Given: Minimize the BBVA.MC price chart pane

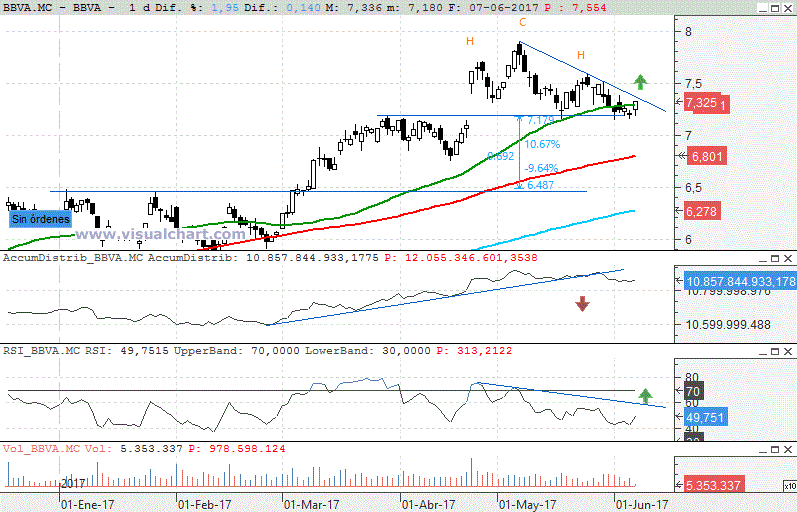Looking at the screenshot, I should click(761, 8).
